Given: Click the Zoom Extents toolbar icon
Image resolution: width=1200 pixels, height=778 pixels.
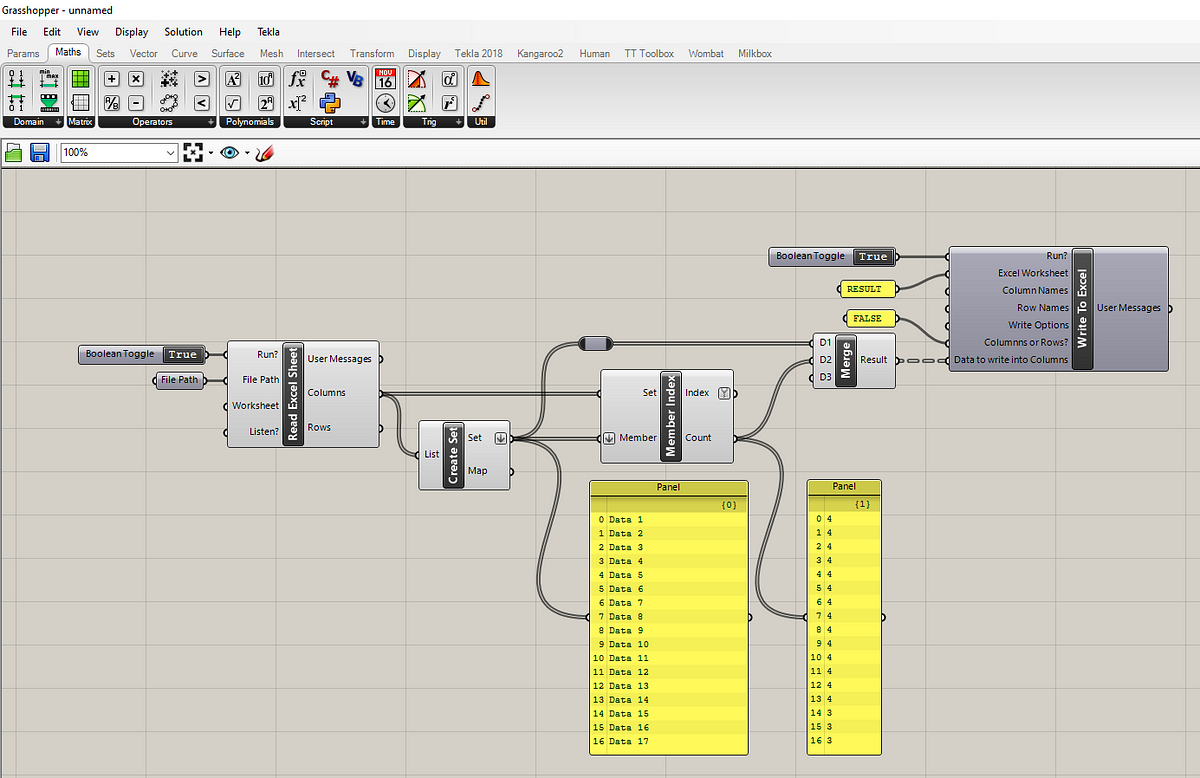Looking at the screenshot, I should click(x=193, y=152).
